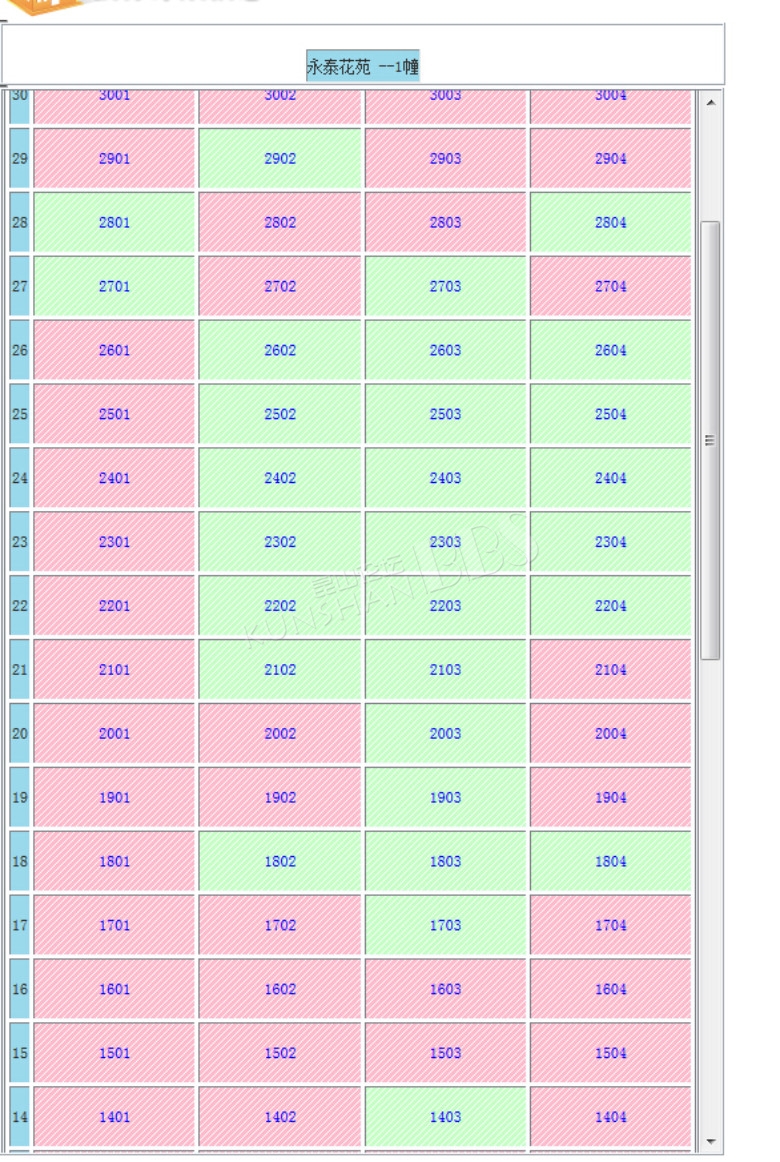Open unit 1902
The image size is (780, 1162).
280,797
